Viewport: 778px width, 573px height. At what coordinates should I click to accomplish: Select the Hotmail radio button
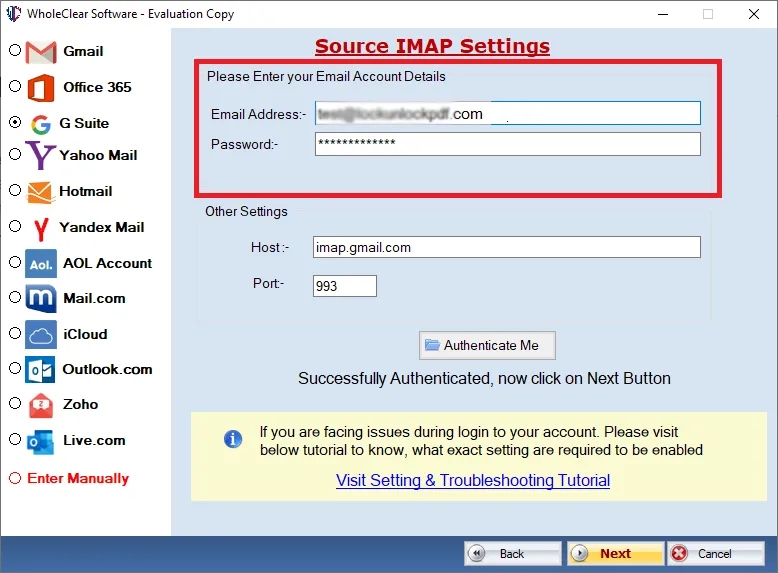(15, 191)
